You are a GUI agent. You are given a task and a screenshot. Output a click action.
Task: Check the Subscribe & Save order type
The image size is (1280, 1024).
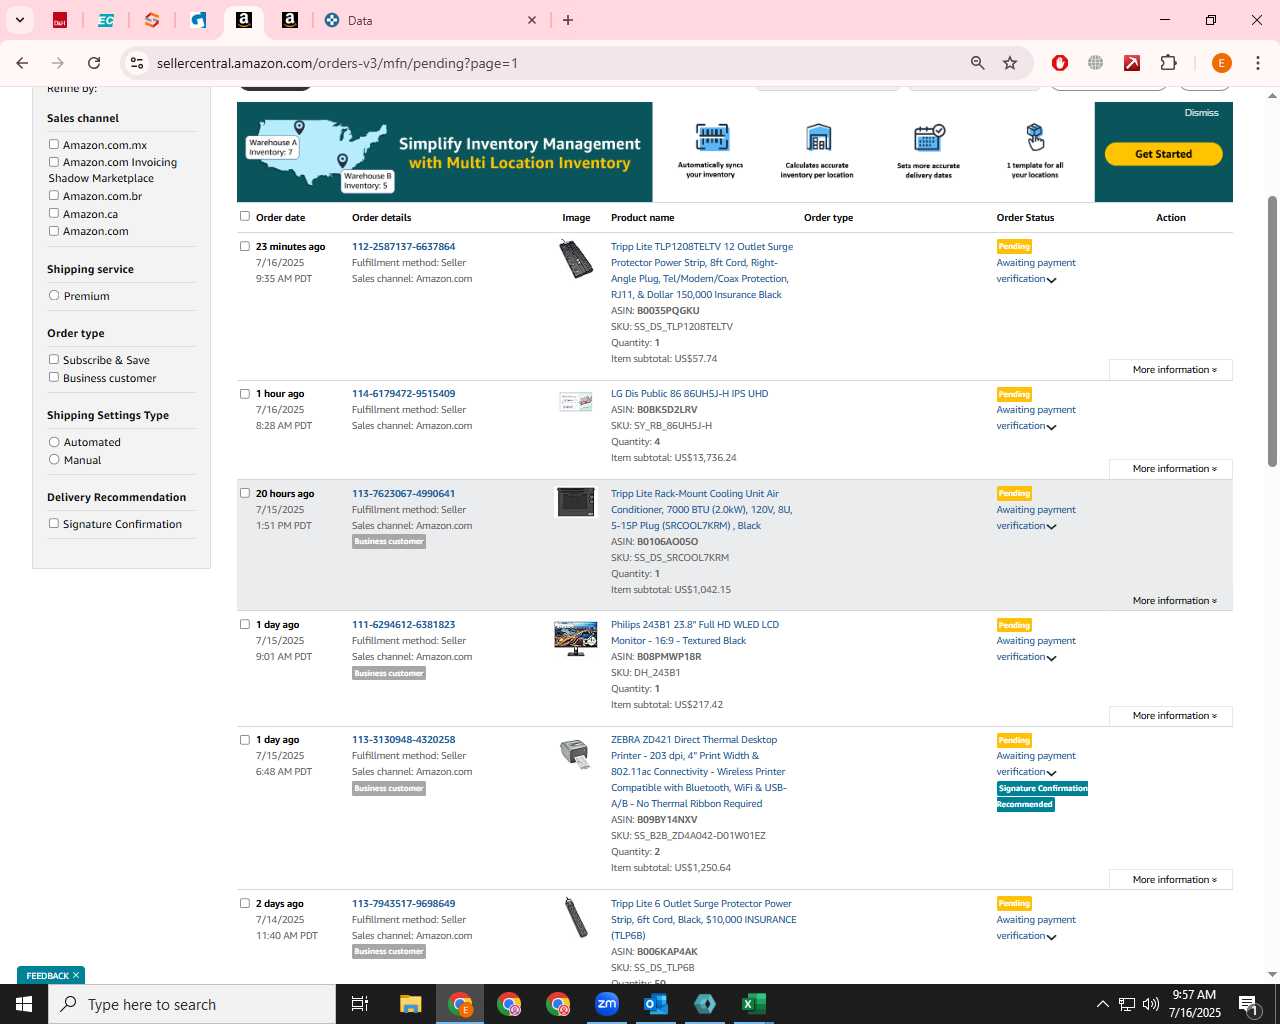pos(54,359)
